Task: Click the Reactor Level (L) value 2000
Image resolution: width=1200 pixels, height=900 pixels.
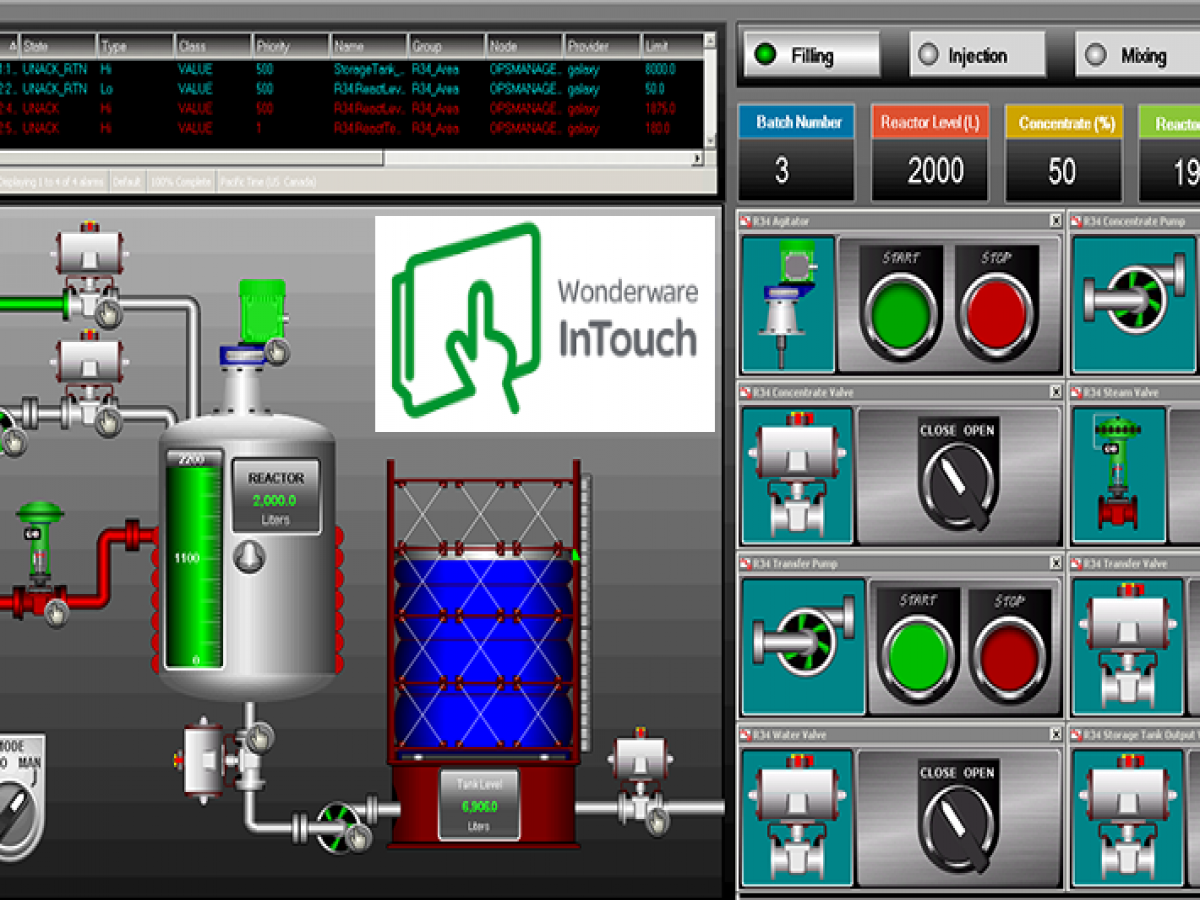Action: (935, 171)
